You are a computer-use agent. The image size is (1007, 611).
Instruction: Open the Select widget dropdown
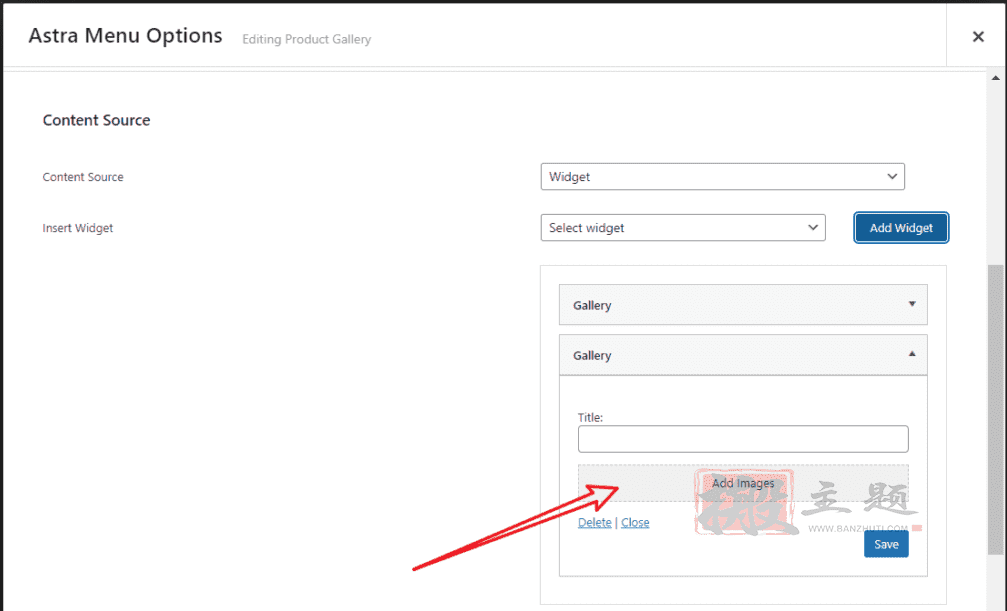[683, 227]
